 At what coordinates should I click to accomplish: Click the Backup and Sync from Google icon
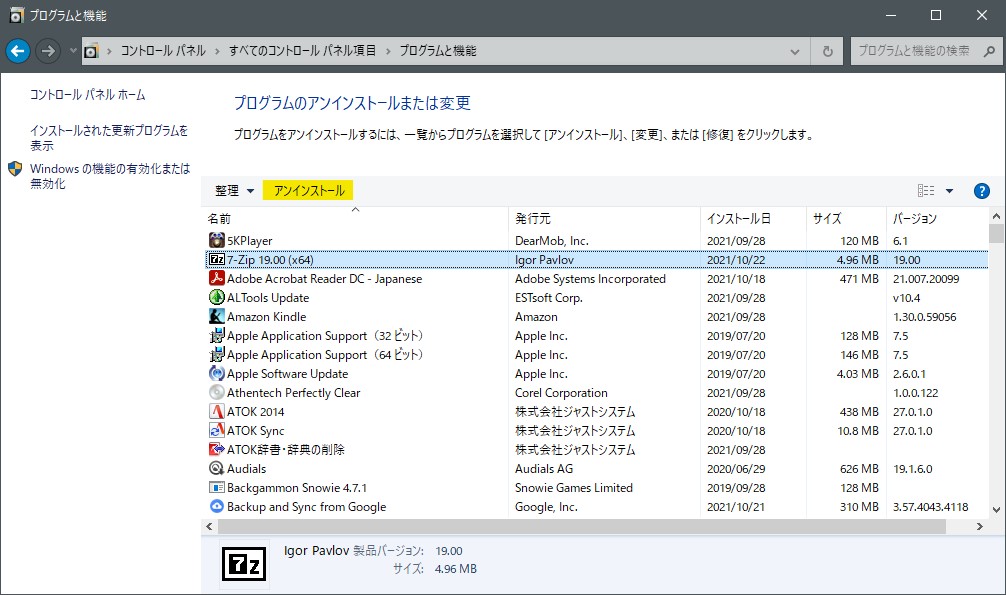pos(217,506)
